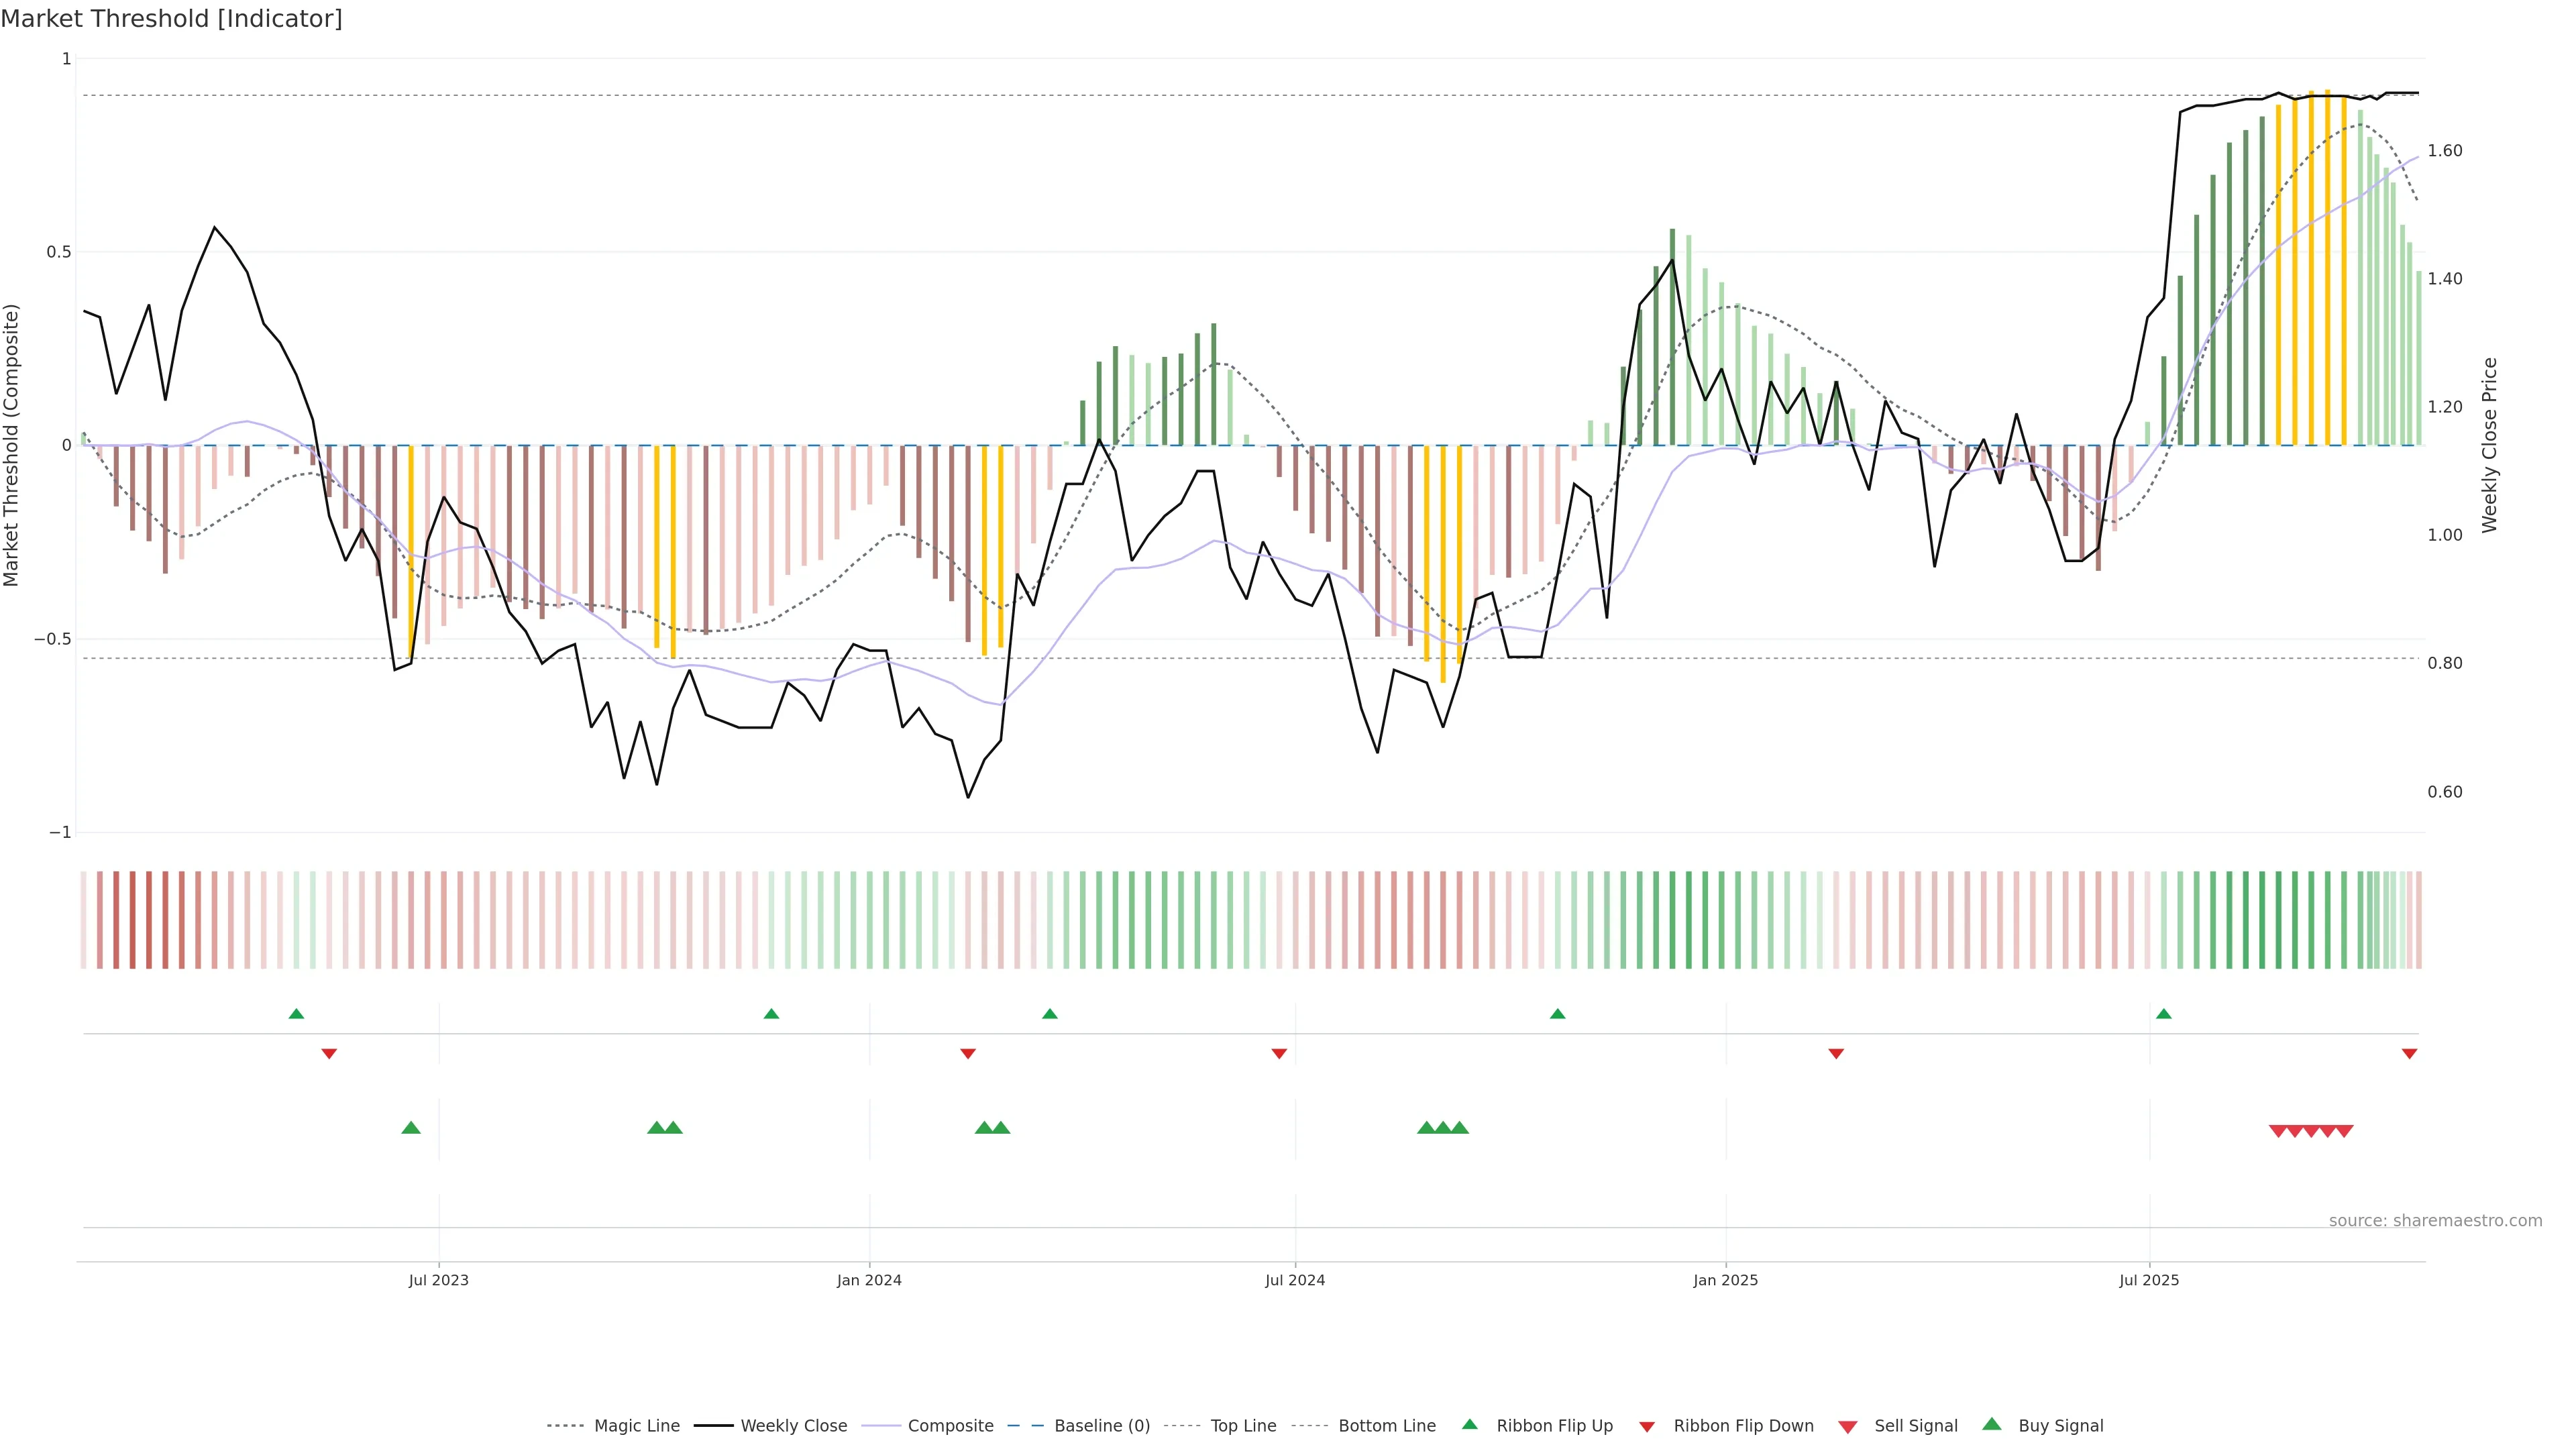Click the Weekly Close Price axis title
2576x1449 pixels.
tap(2489, 445)
